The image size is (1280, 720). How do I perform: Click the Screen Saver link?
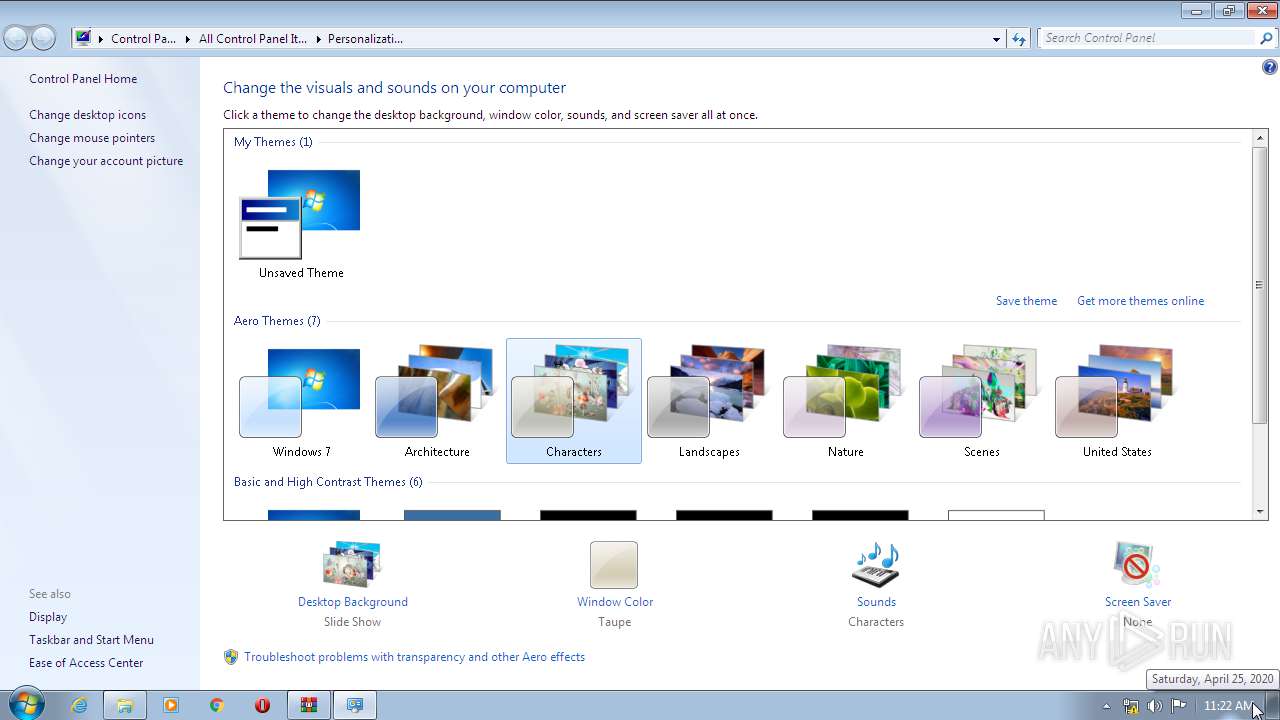click(1138, 602)
